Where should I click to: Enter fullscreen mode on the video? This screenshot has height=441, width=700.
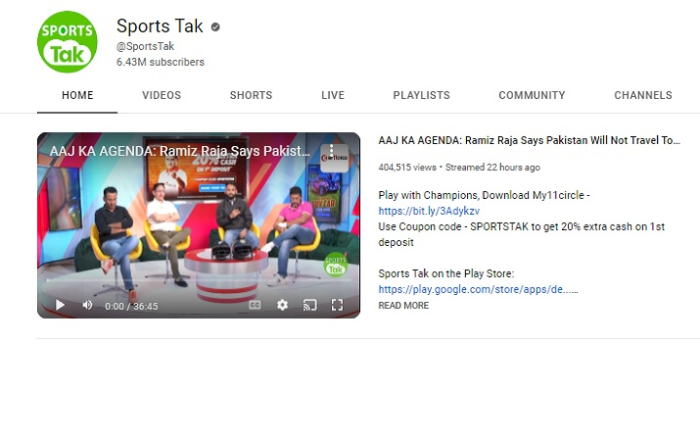point(337,305)
